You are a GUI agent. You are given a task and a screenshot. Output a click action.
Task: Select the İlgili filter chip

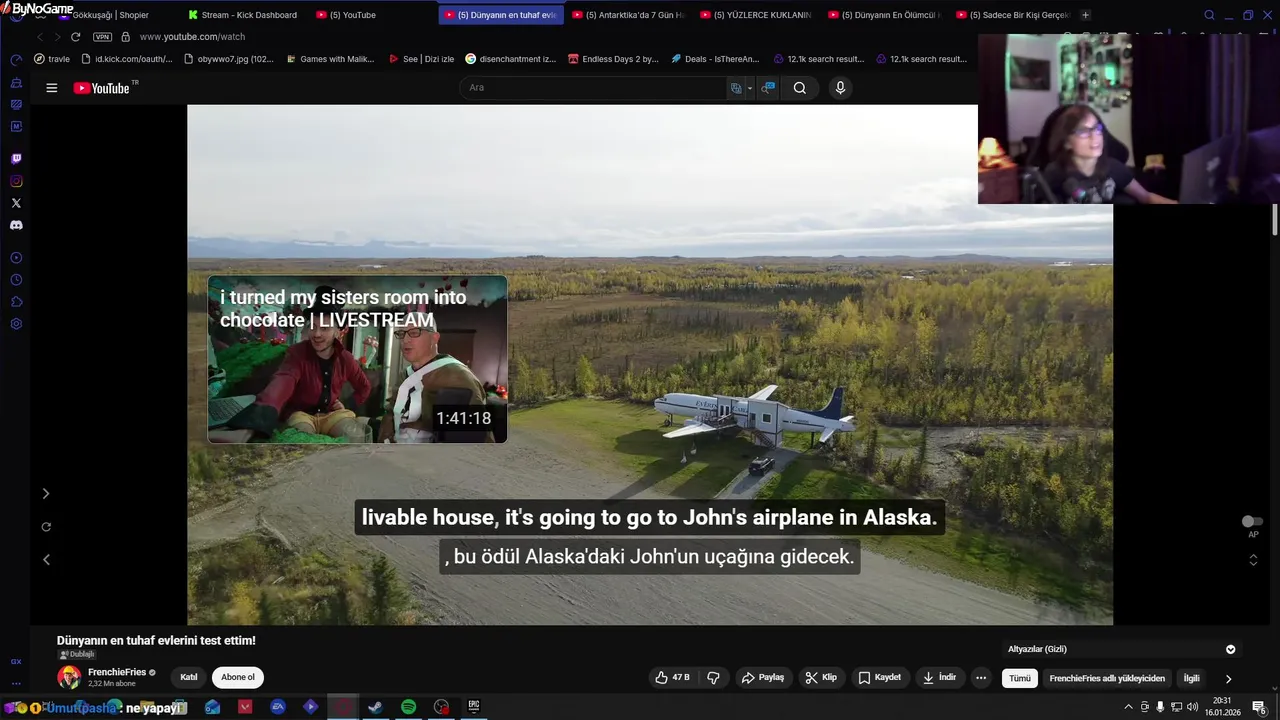click(x=1191, y=678)
